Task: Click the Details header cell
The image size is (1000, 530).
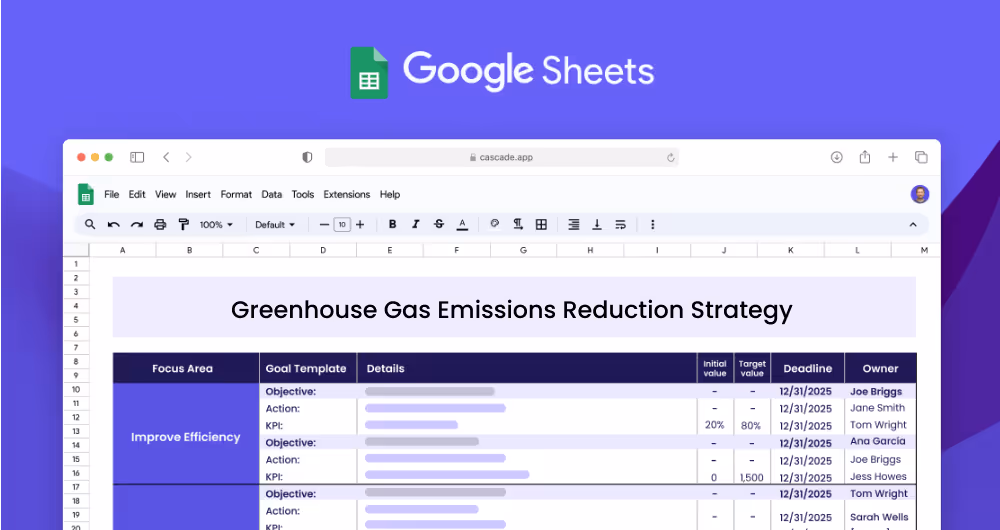Action: click(x=527, y=368)
